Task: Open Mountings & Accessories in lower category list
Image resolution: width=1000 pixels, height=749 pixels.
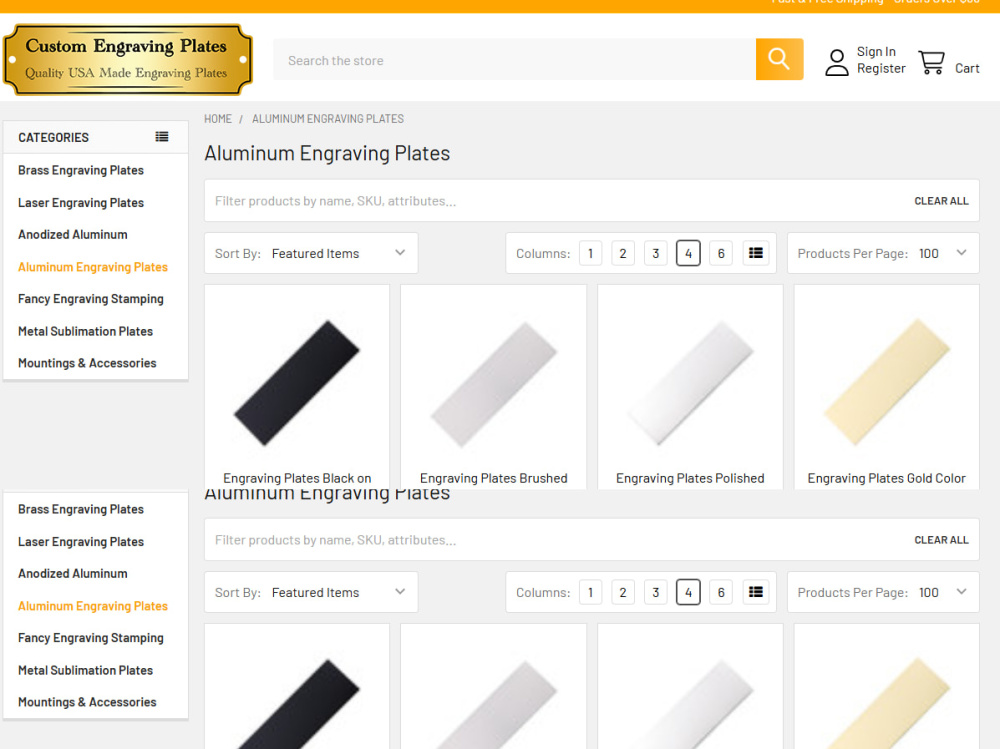Action: pyautogui.click(x=87, y=702)
